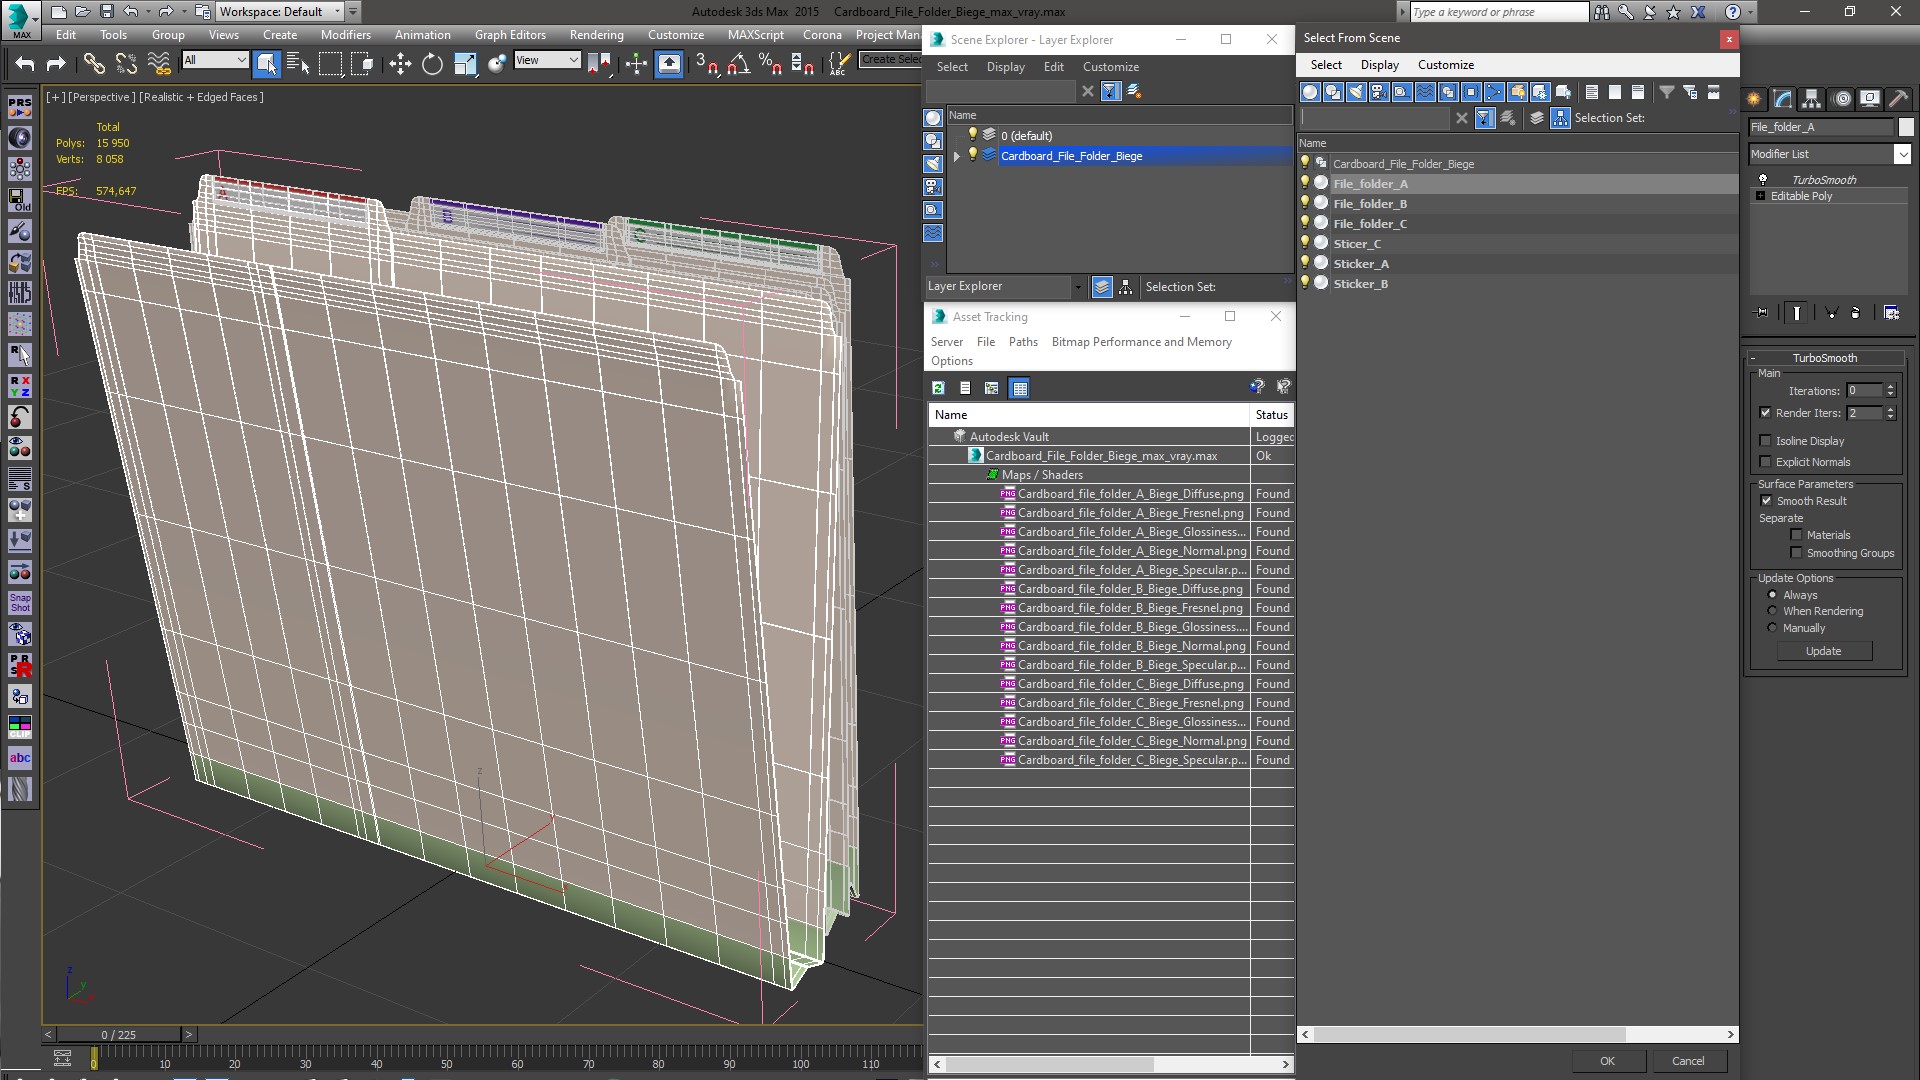This screenshot has width=1920, height=1080.
Task: Open the Graph Editors menu
Action: tap(510, 35)
